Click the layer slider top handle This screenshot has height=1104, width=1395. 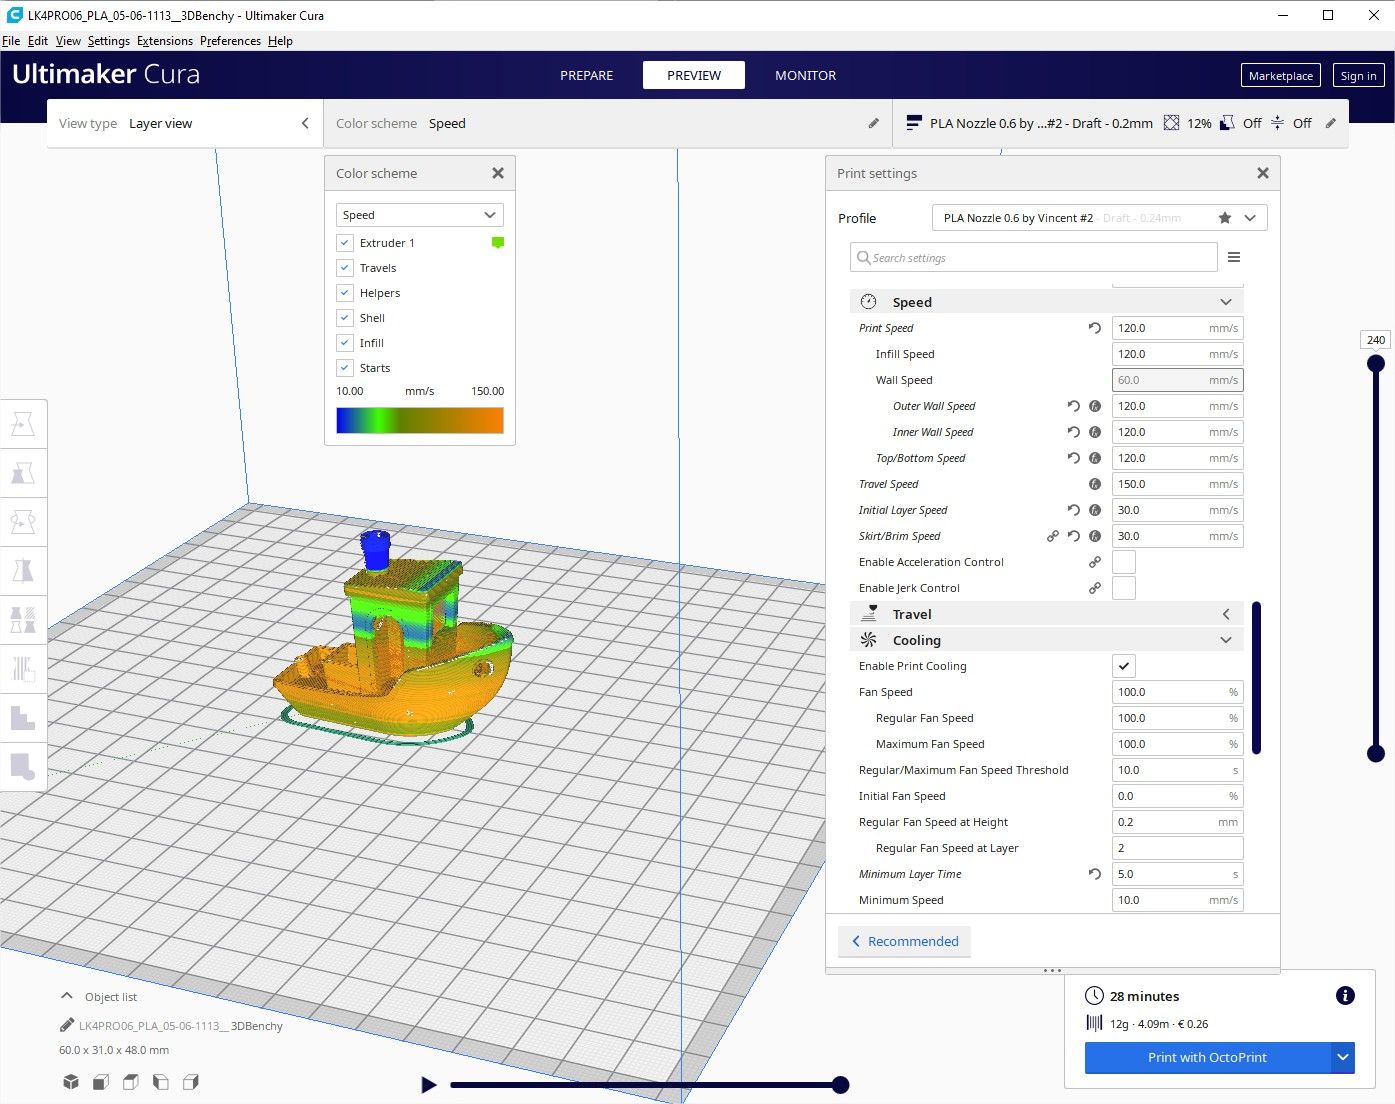(x=1376, y=363)
